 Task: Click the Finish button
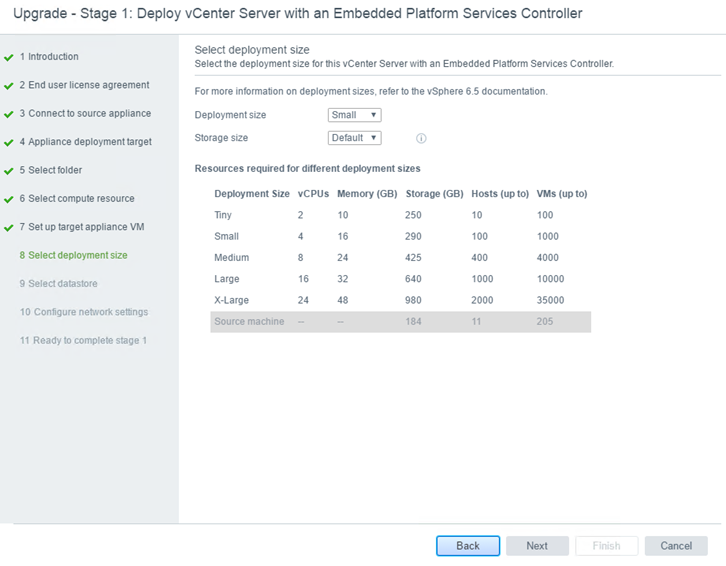[607, 546]
